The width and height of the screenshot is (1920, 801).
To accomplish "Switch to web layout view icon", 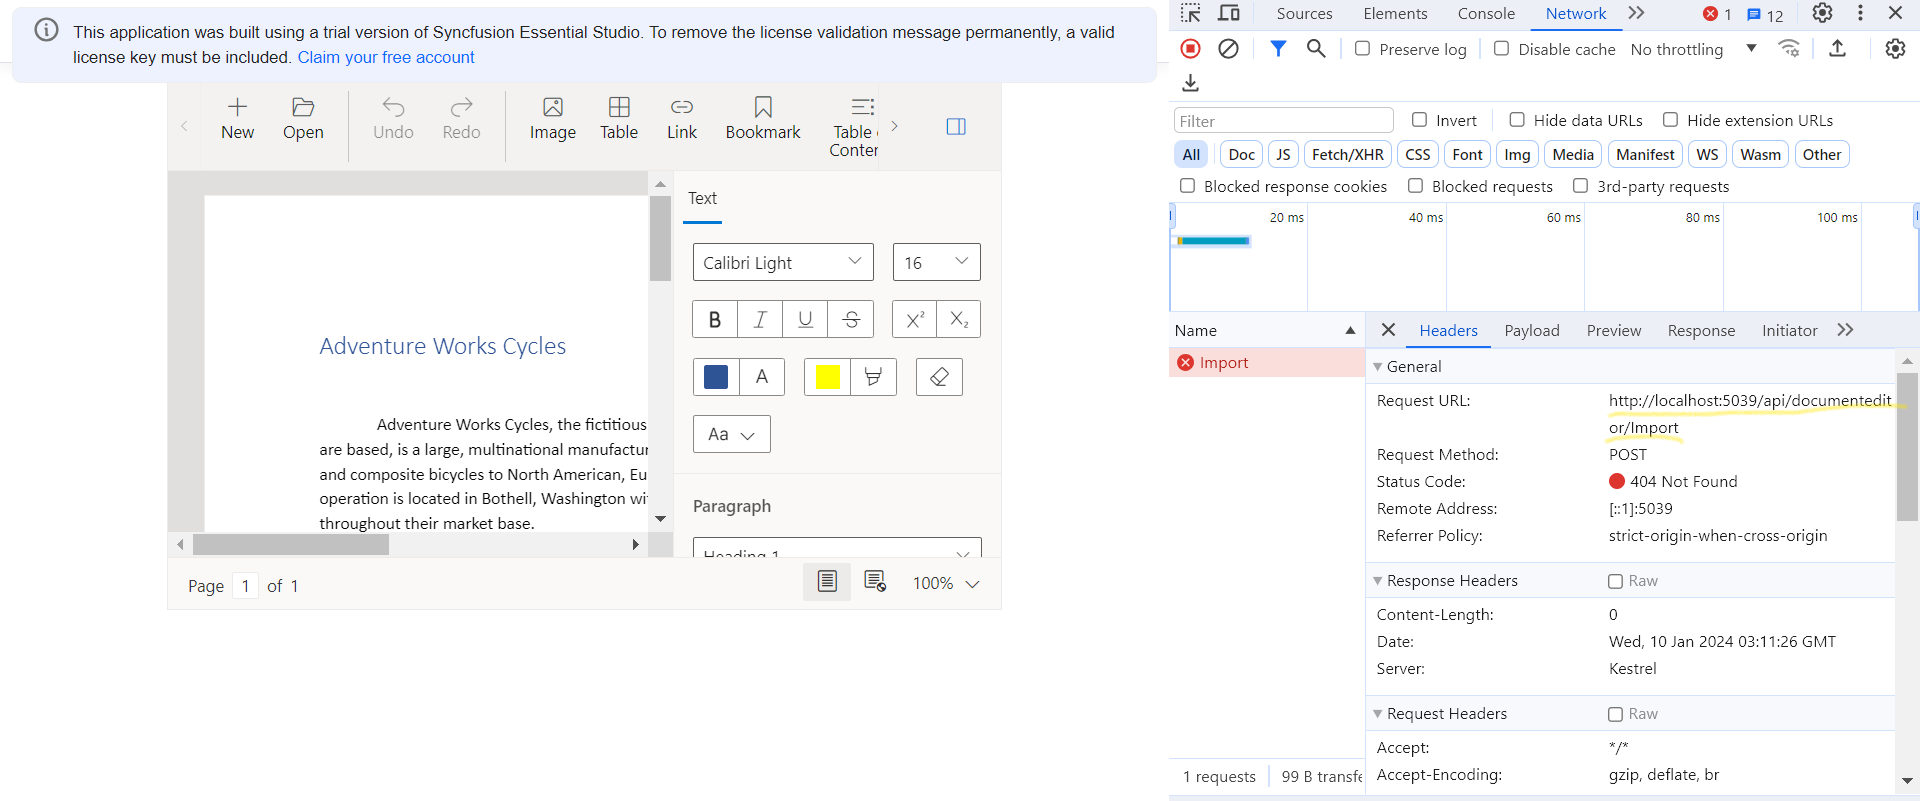I will pyautogui.click(x=875, y=582).
